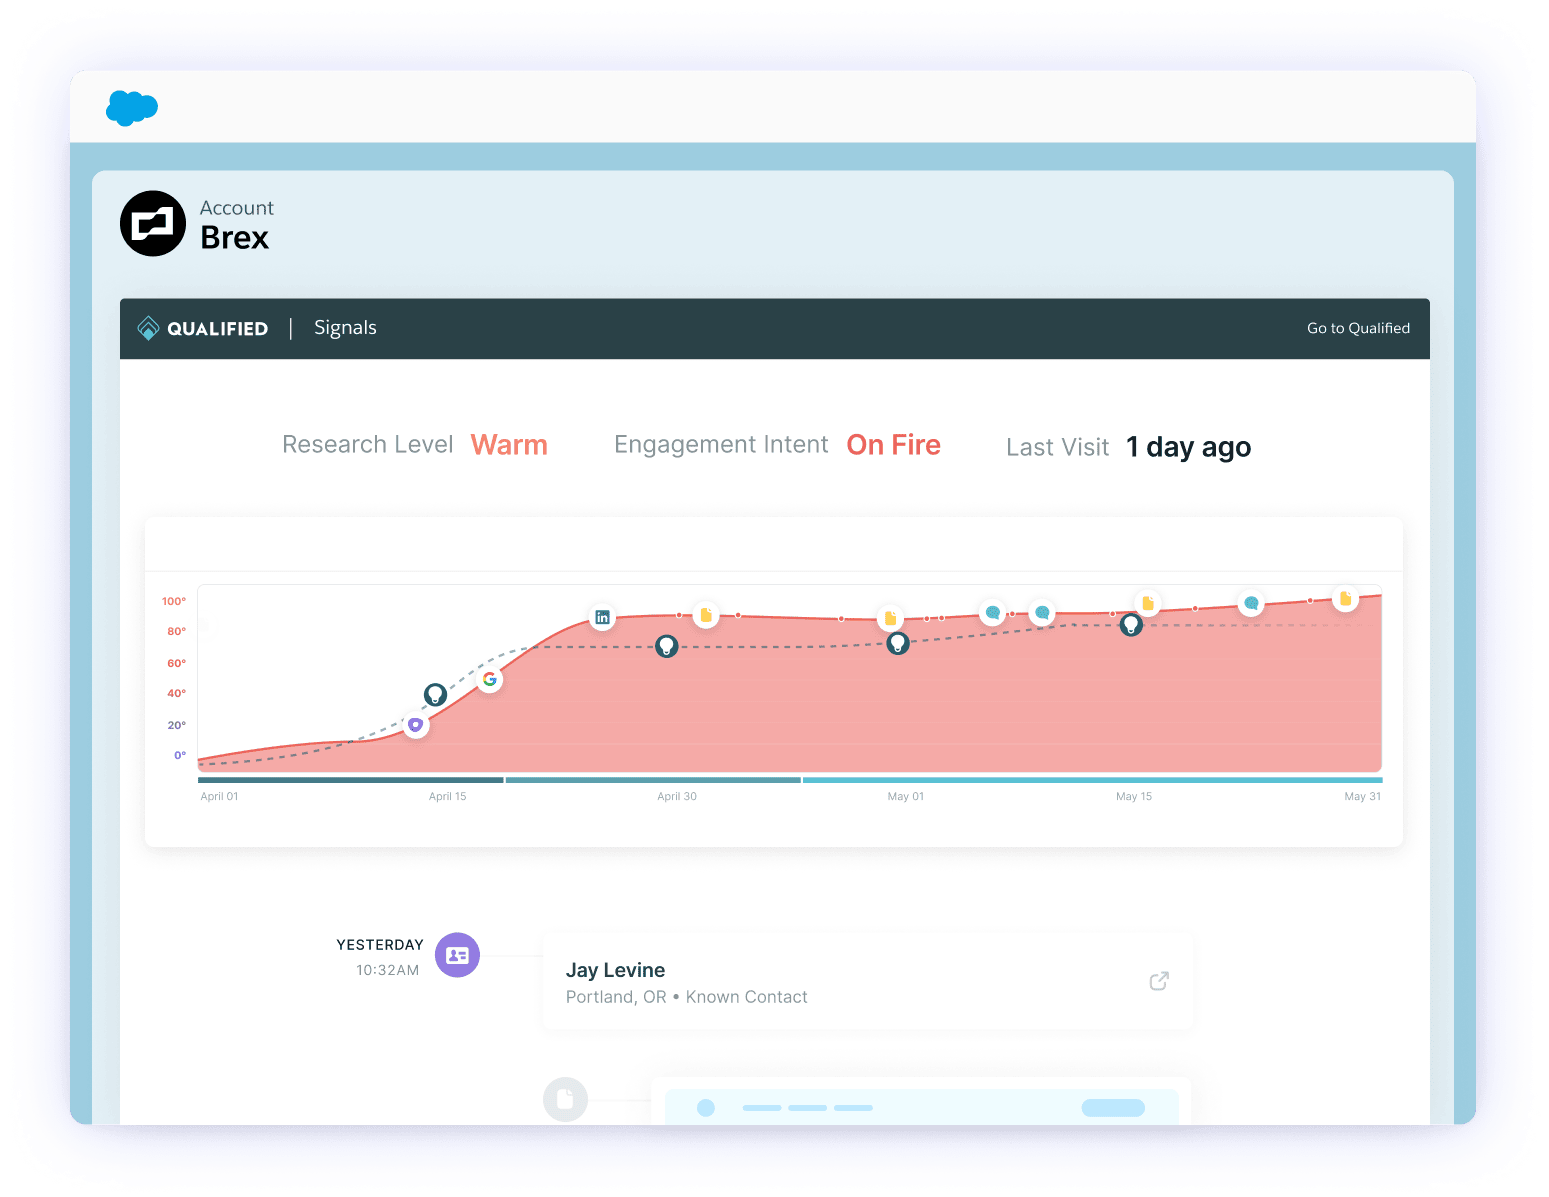Click Portland, OR Known Contact text

coord(686,997)
